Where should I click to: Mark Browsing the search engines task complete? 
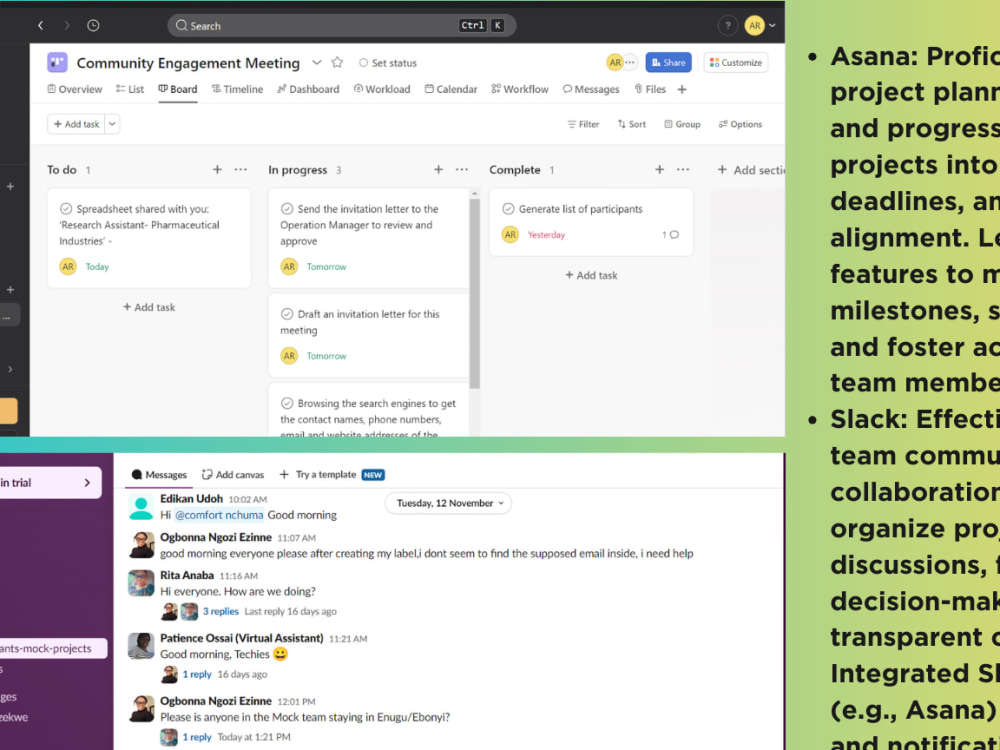click(287, 403)
